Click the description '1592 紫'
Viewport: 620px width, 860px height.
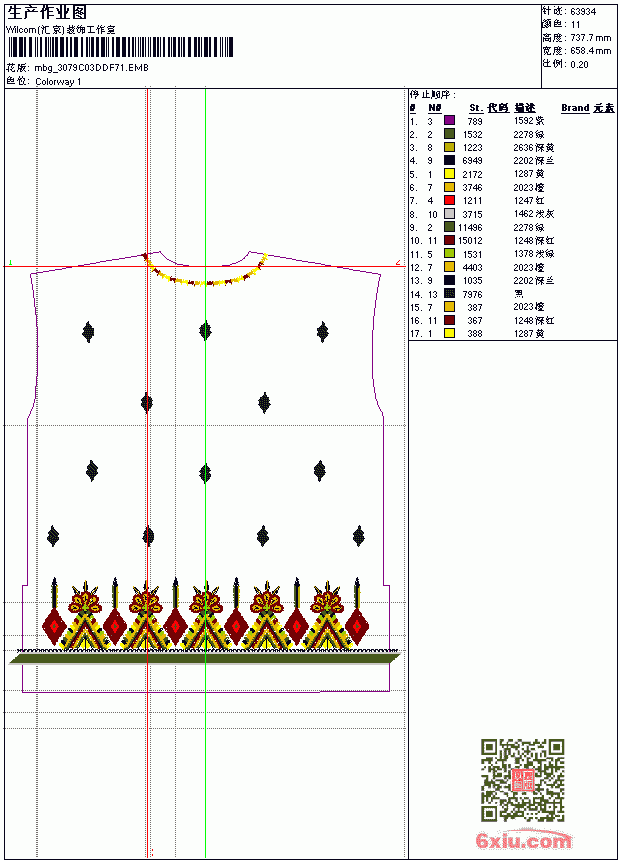[x=529, y=121]
